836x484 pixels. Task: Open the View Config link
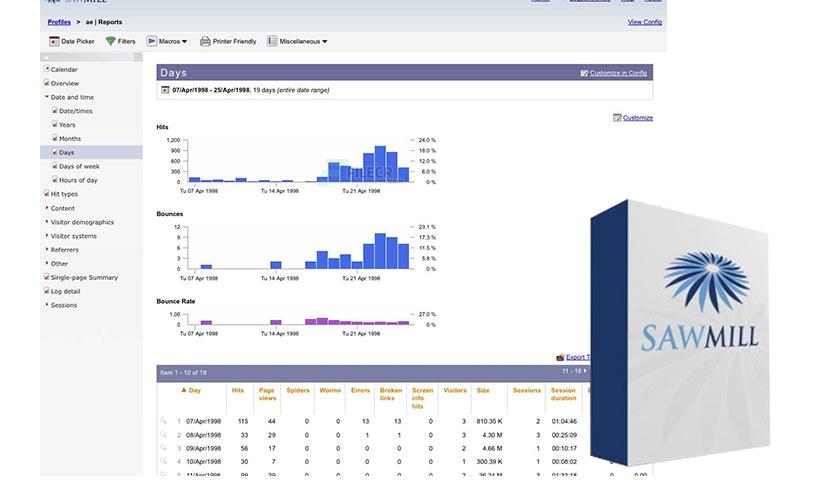point(645,22)
